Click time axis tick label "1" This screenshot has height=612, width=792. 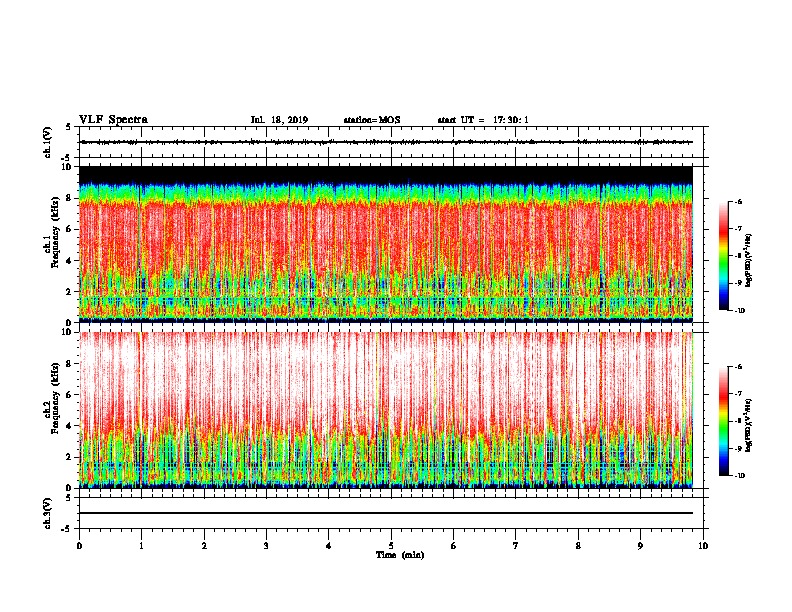[141, 546]
